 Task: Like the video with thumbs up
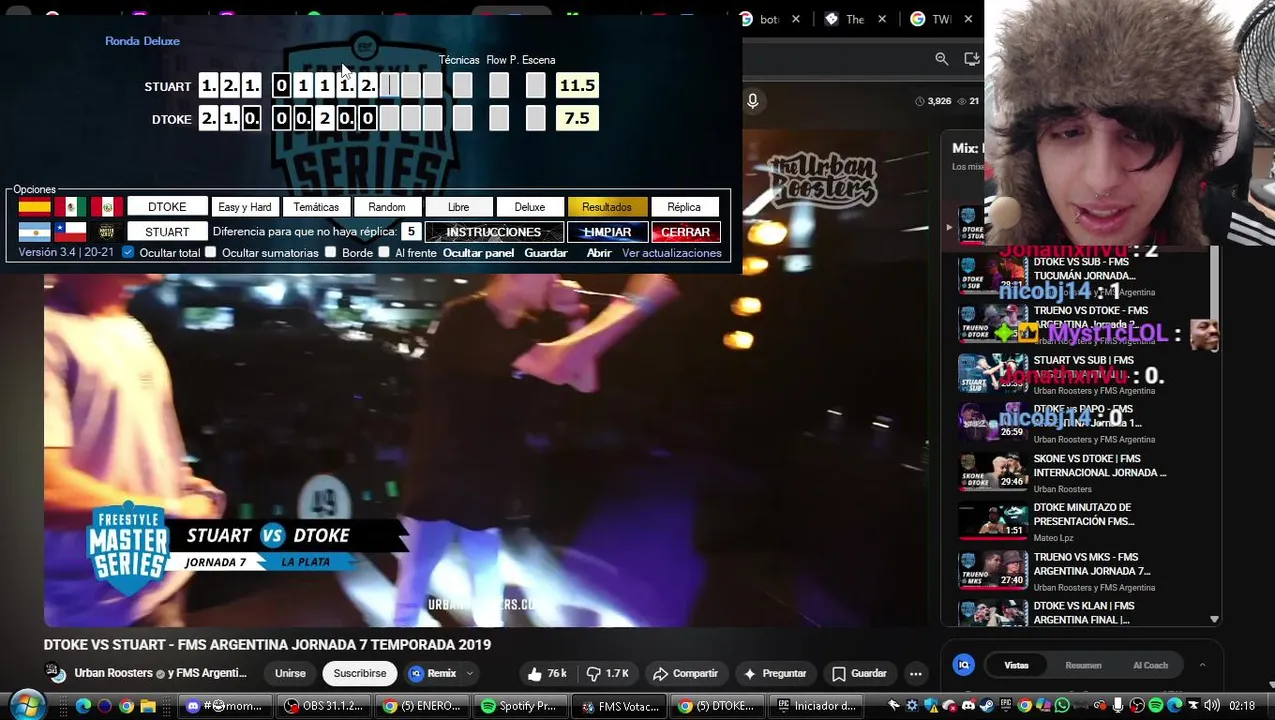547,674
